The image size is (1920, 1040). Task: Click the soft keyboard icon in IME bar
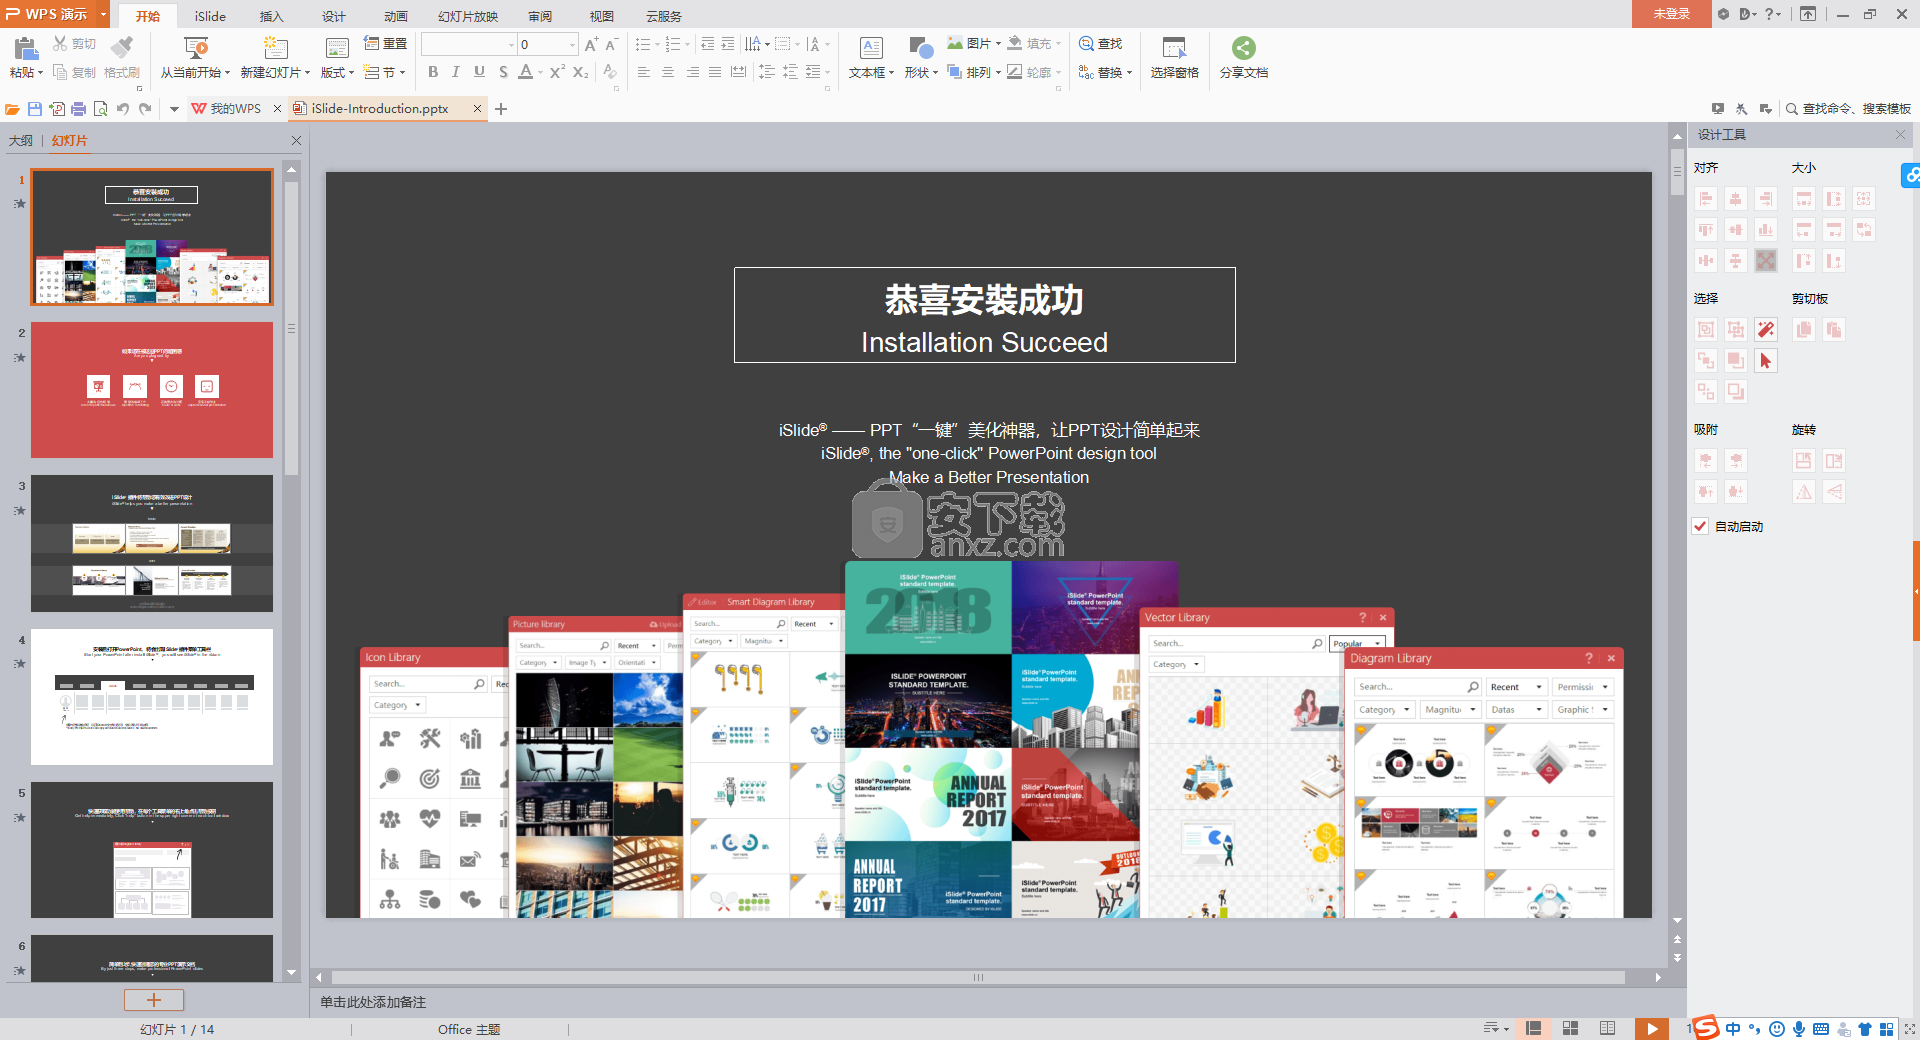coord(1821,1029)
